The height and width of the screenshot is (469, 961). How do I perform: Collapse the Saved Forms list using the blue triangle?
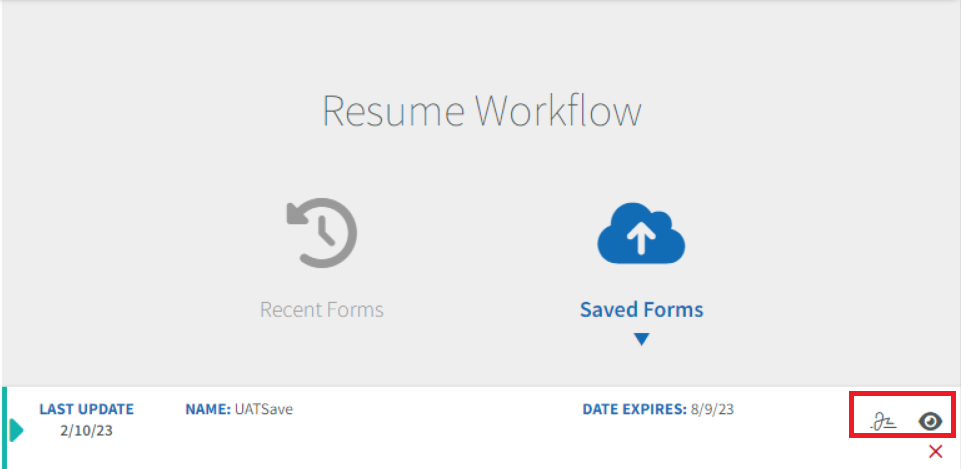(x=641, y=339)
